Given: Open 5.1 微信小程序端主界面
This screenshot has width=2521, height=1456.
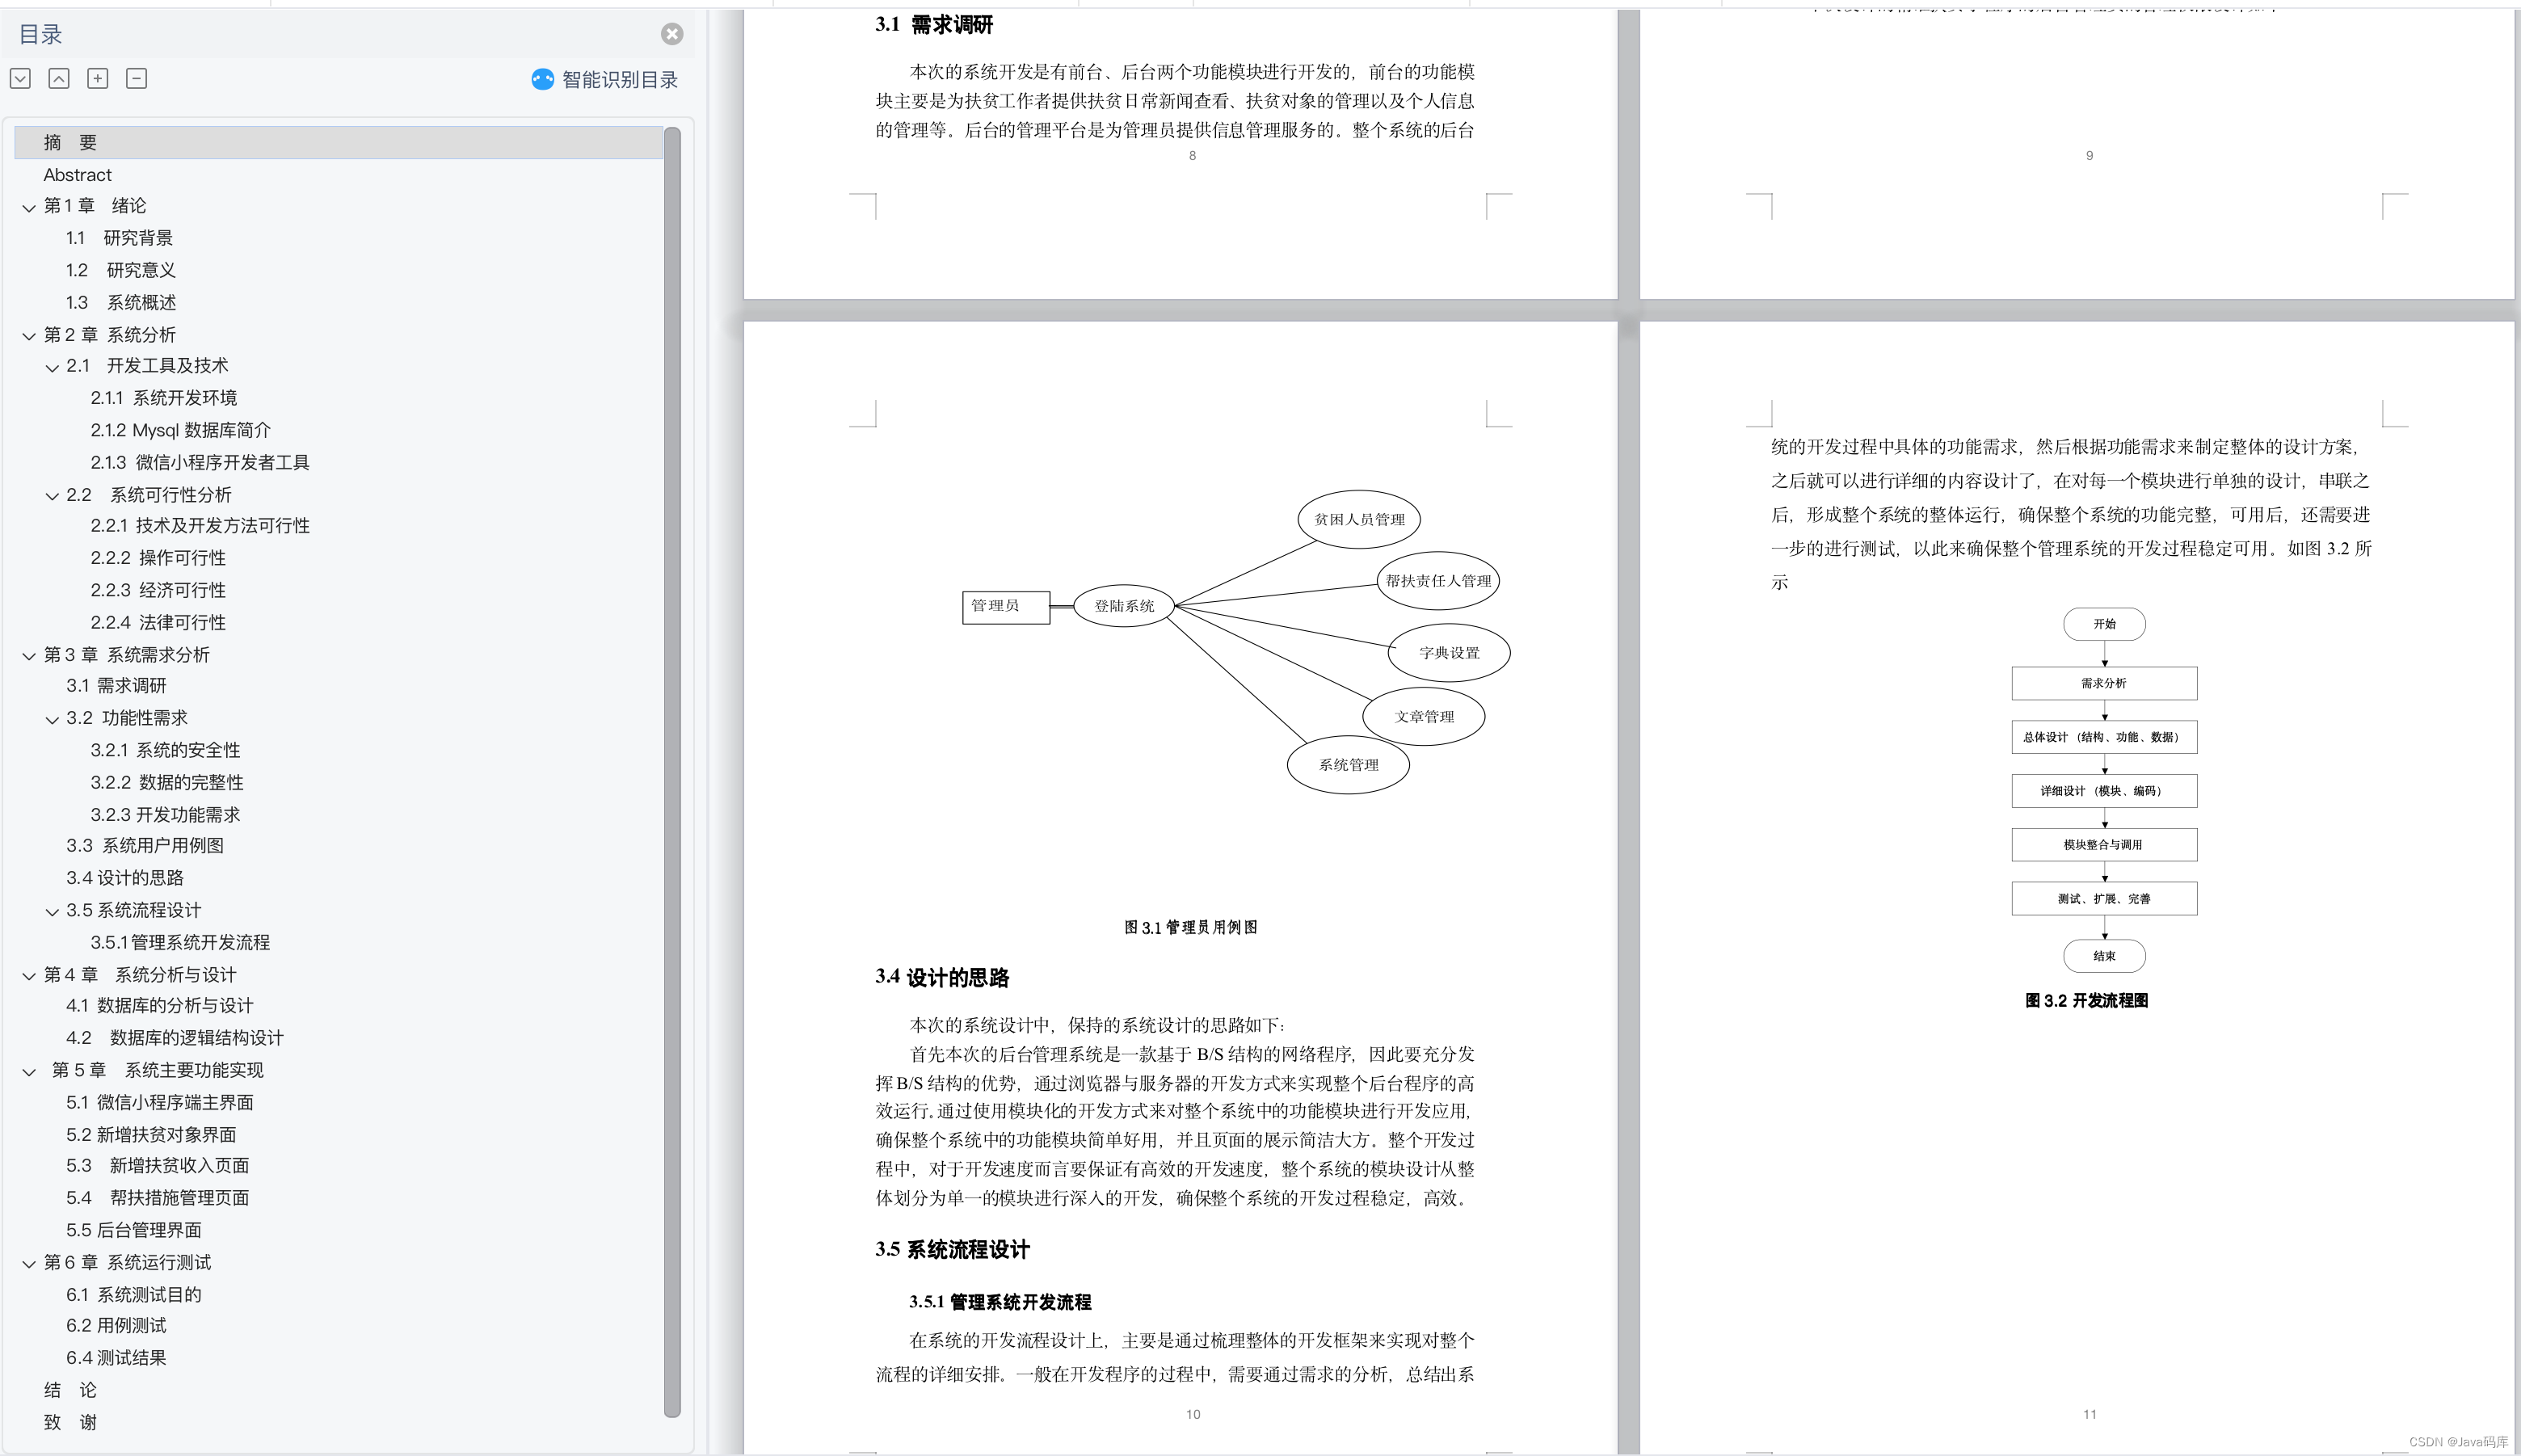Looking at the screenshot, I should tap(160, 1102).
